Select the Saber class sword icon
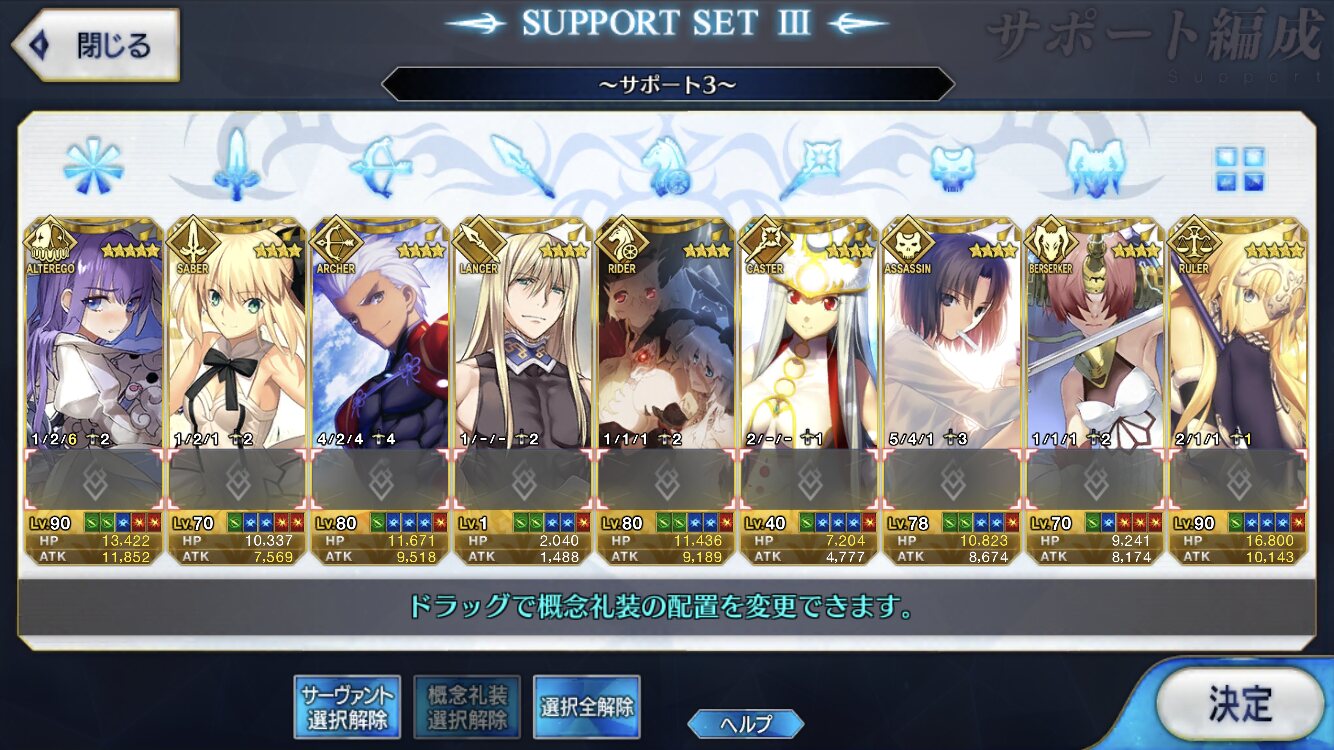 (x=237, y=165)
